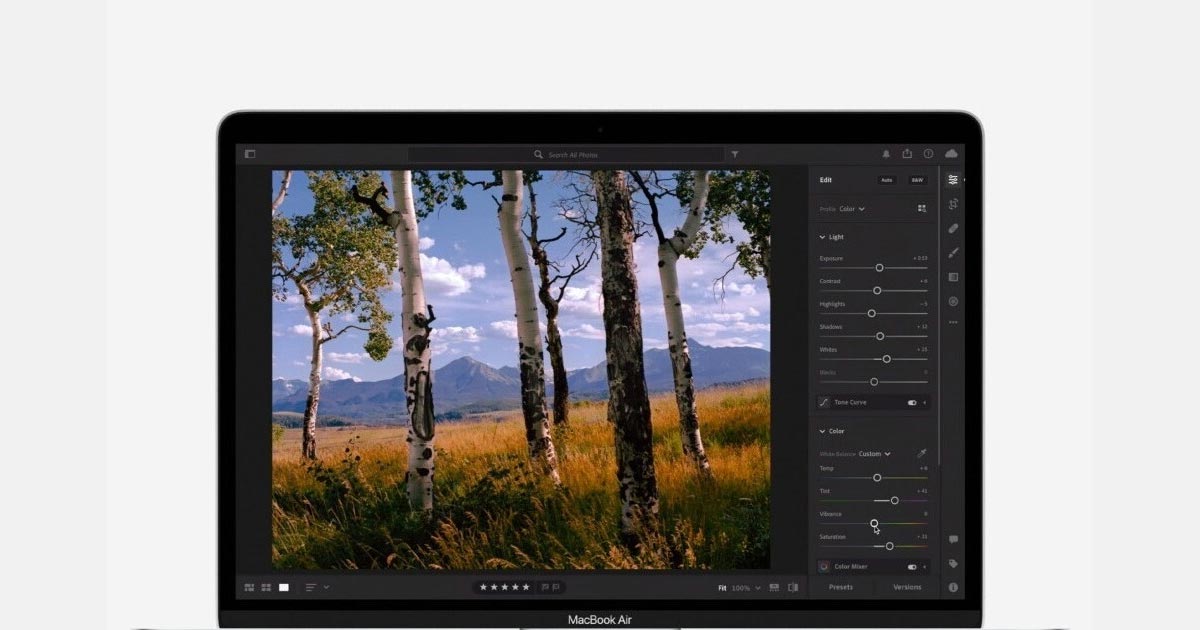Open the Versions tab
This screenshot has height=630, width=1200.
tap(907, 588)
